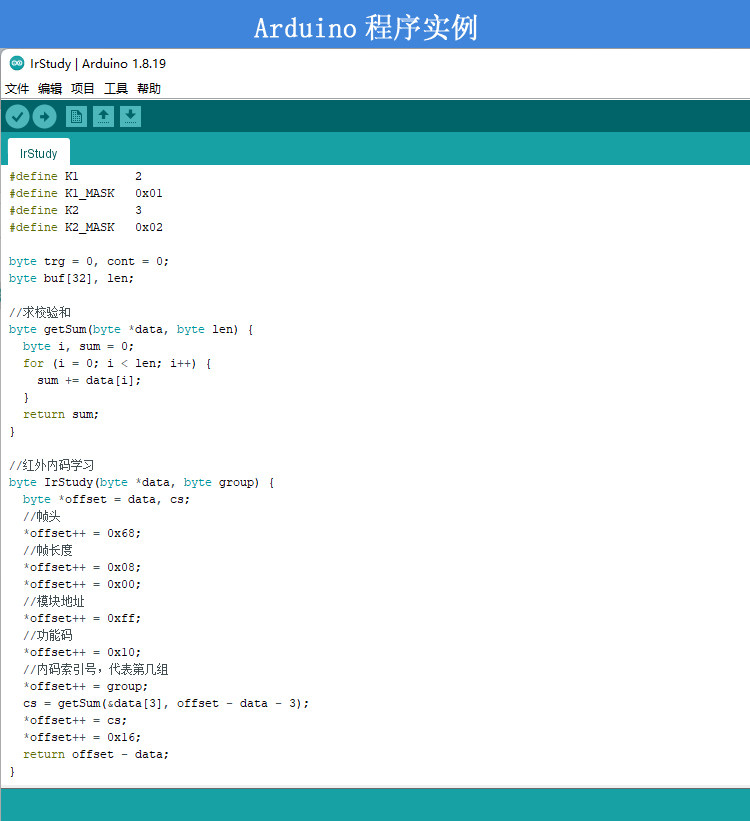The width and height of the screenshot is (750, 821).
Task: Click the comment '//内码索引号，代表第几组'
Action: click(96, 669)
